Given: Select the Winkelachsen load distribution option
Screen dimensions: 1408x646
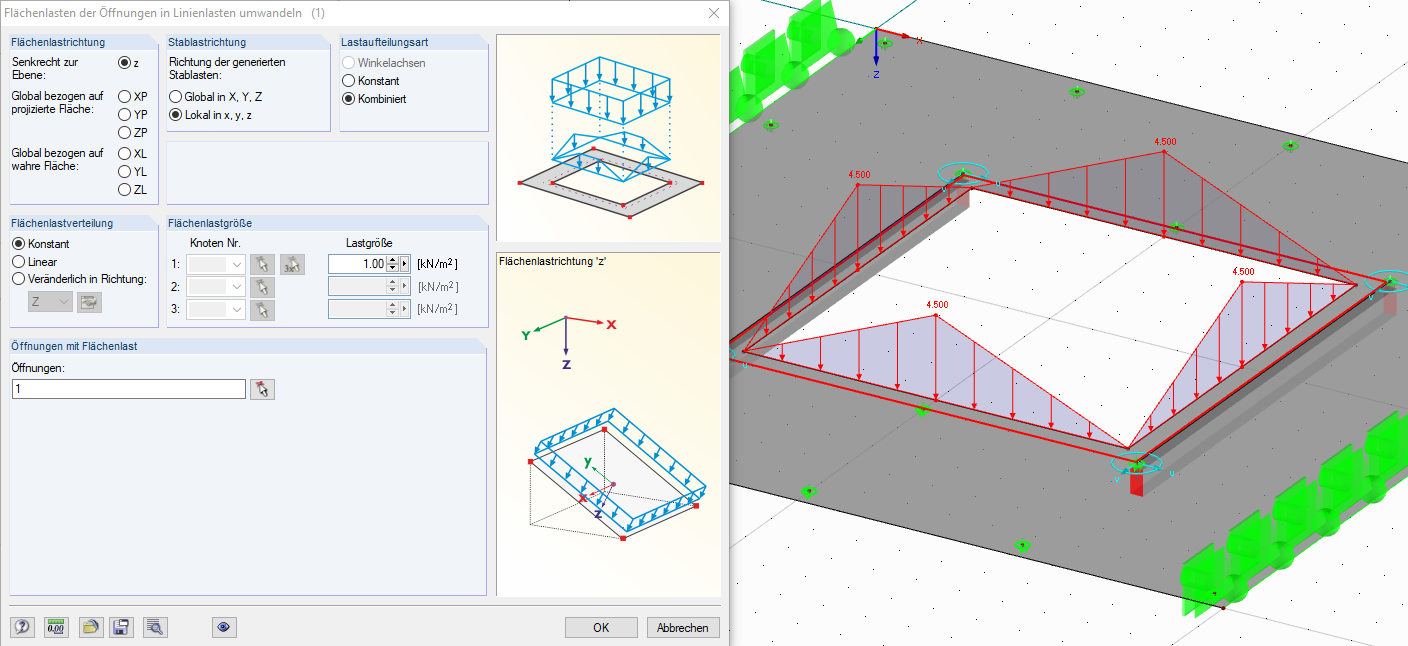Looking at the screenshot, I should (x=349, y=62).
